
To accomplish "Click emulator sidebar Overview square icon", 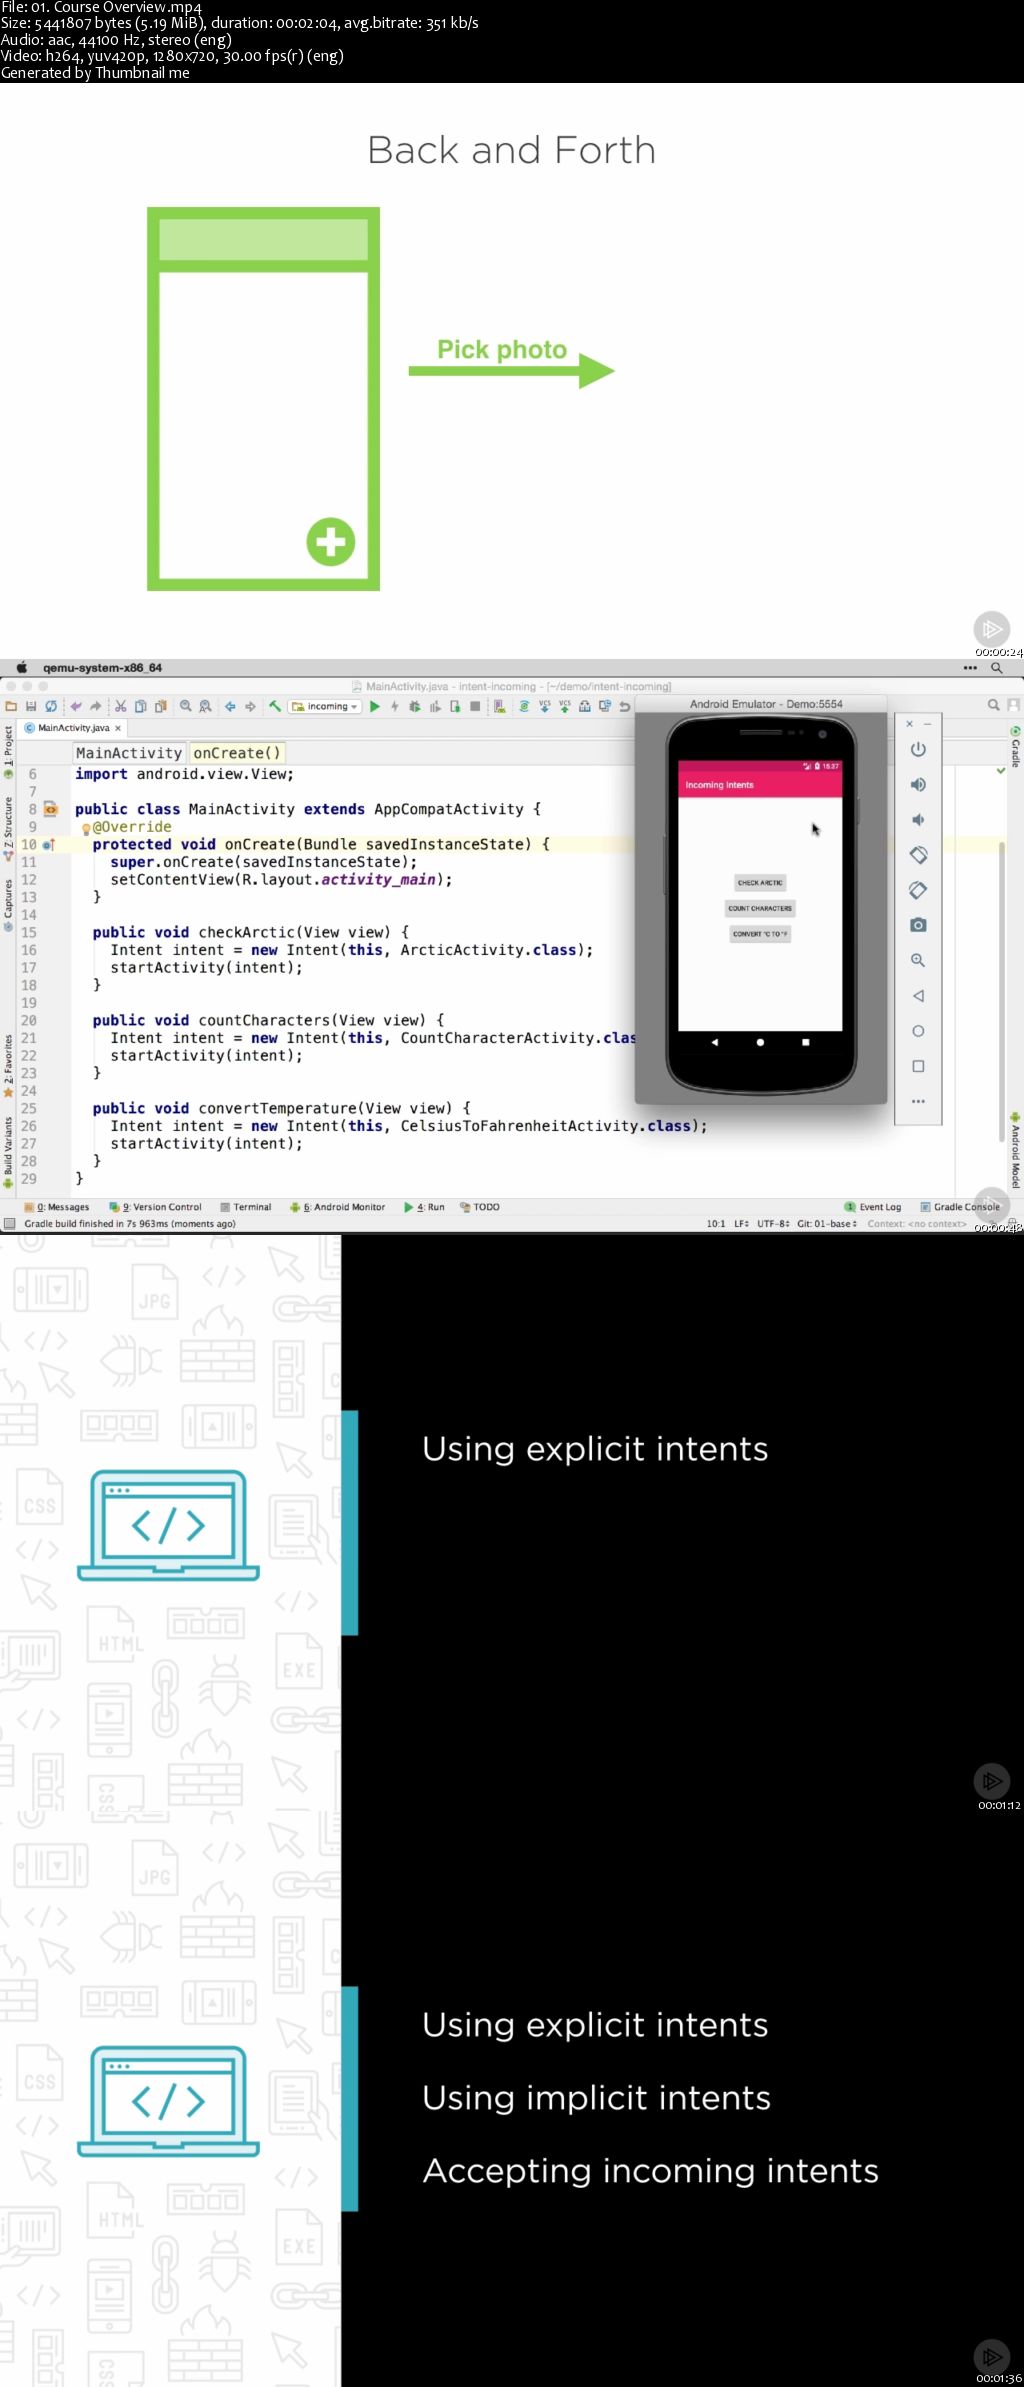I will tap(918, 1066).
